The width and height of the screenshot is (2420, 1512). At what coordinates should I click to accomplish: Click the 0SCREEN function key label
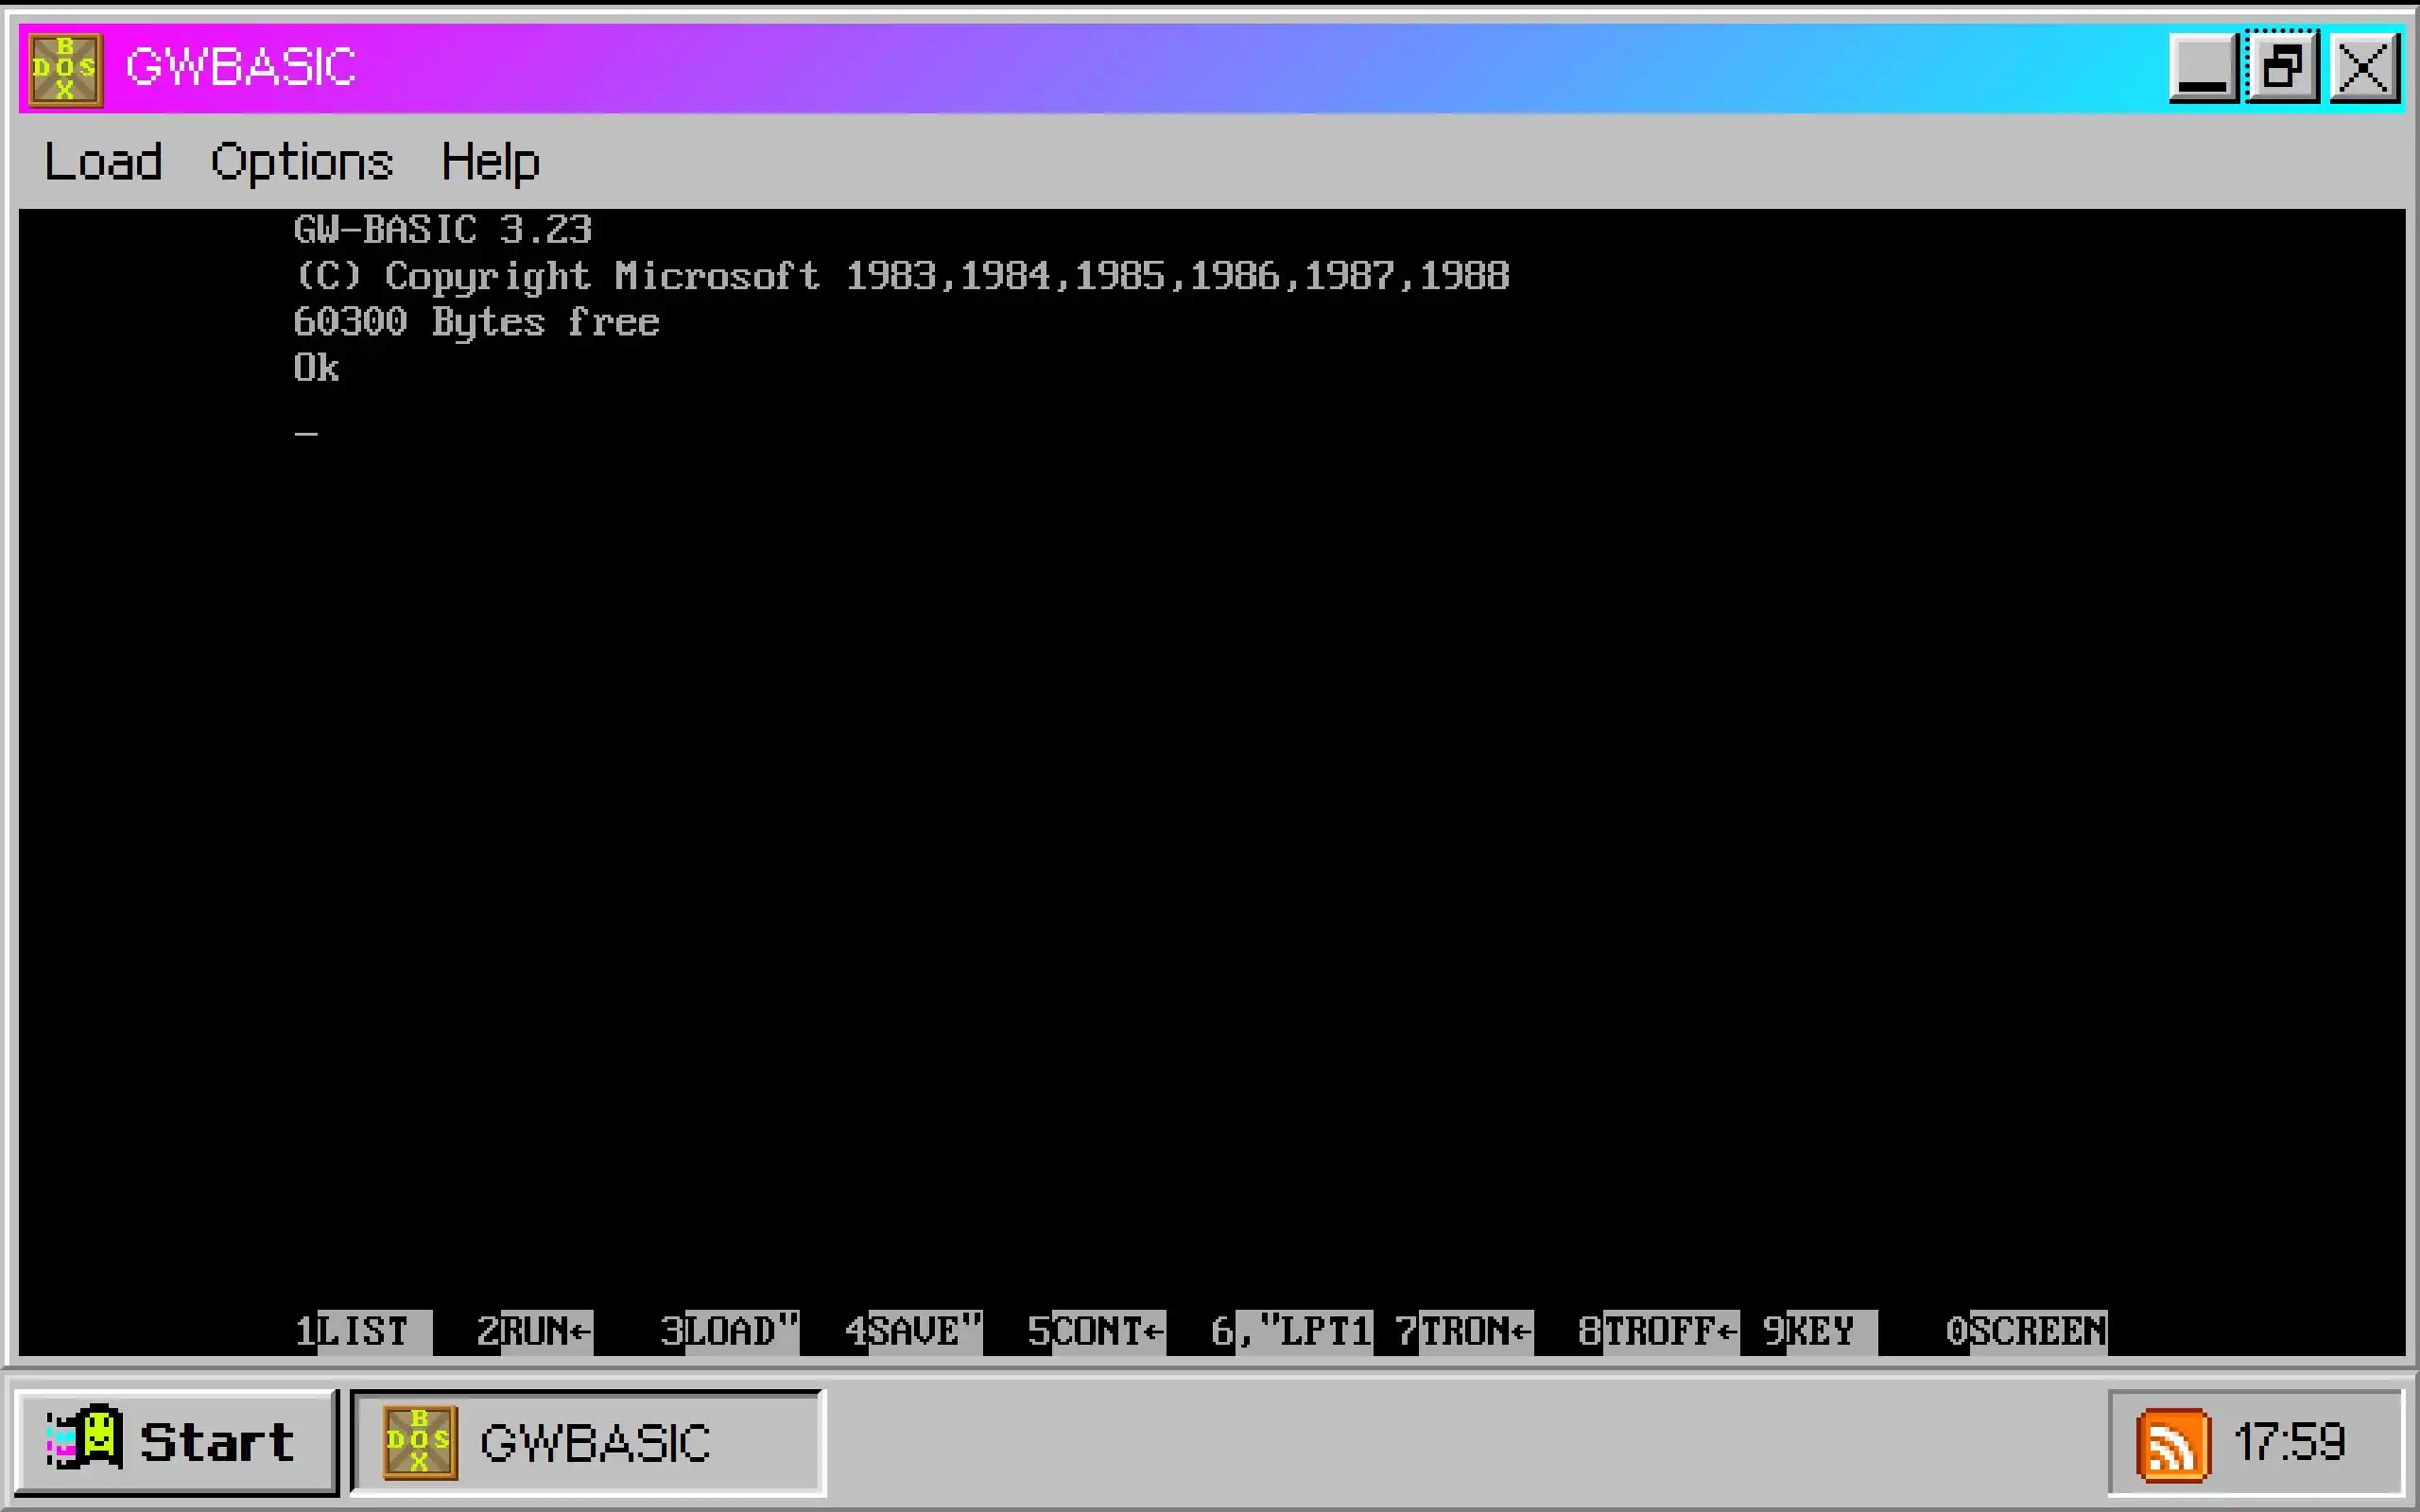click(x=2026, y=1332)
